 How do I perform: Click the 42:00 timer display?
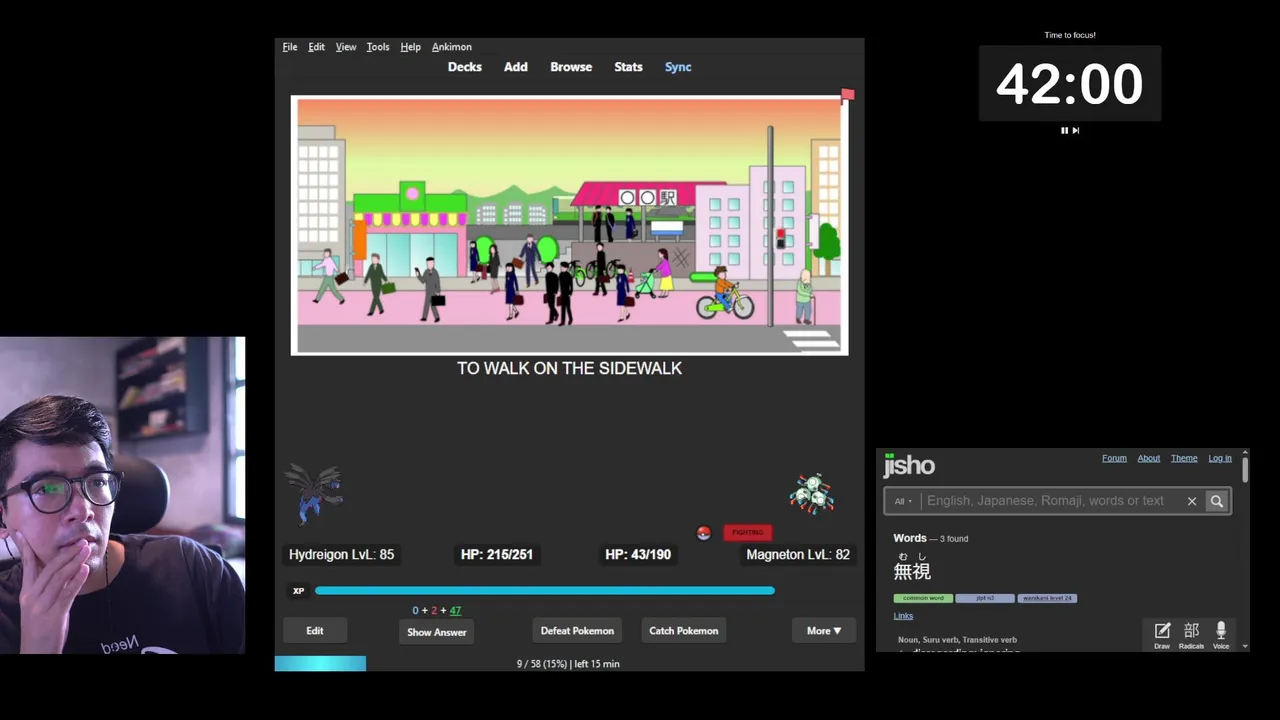point(1070,84)
